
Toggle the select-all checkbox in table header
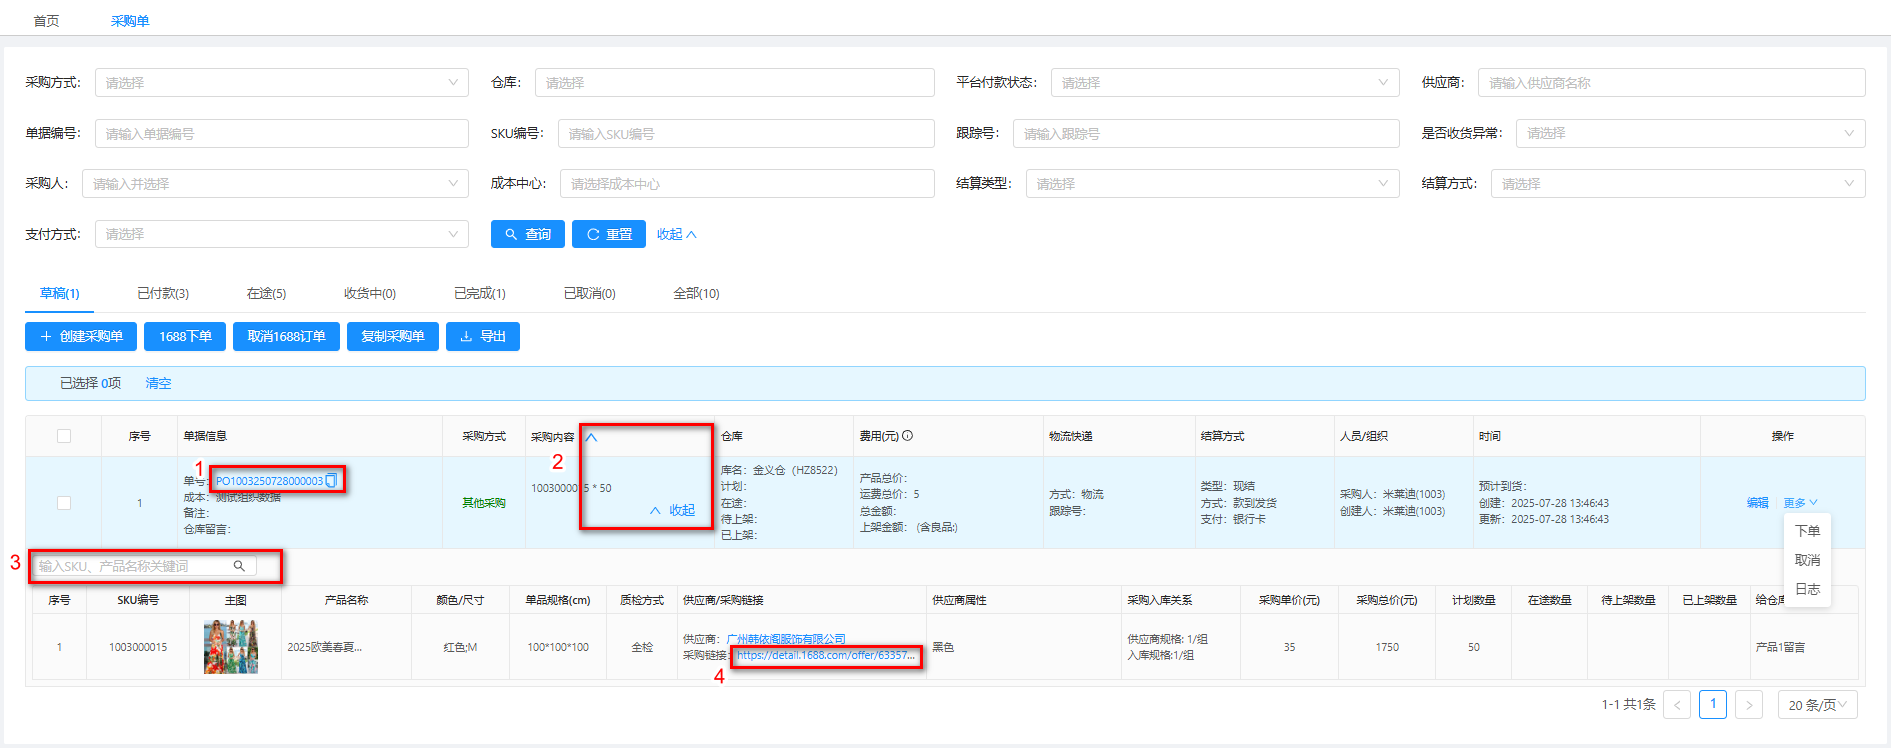click(x=64, y=436)
